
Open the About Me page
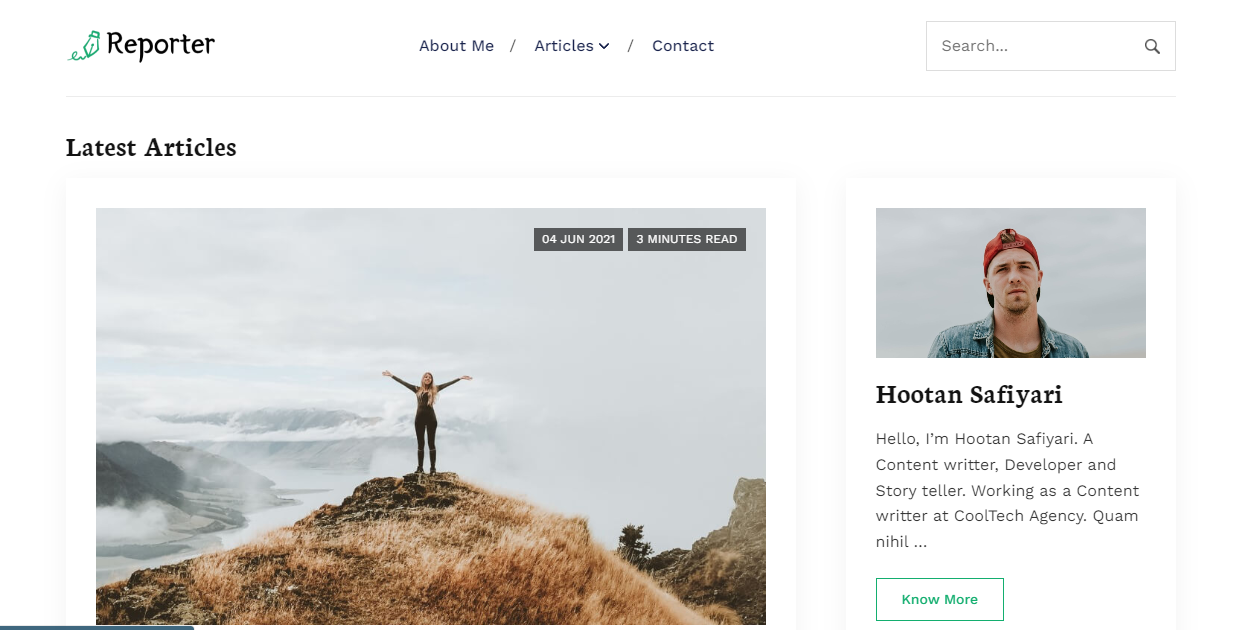coord(456,46)
